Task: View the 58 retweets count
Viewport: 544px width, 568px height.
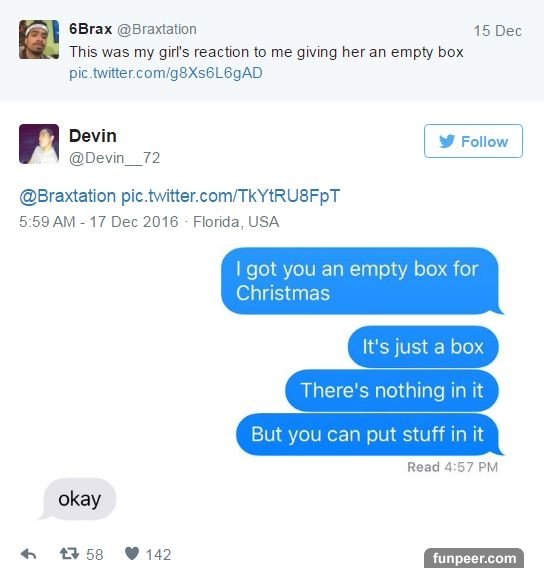Action: coord(95,555)
